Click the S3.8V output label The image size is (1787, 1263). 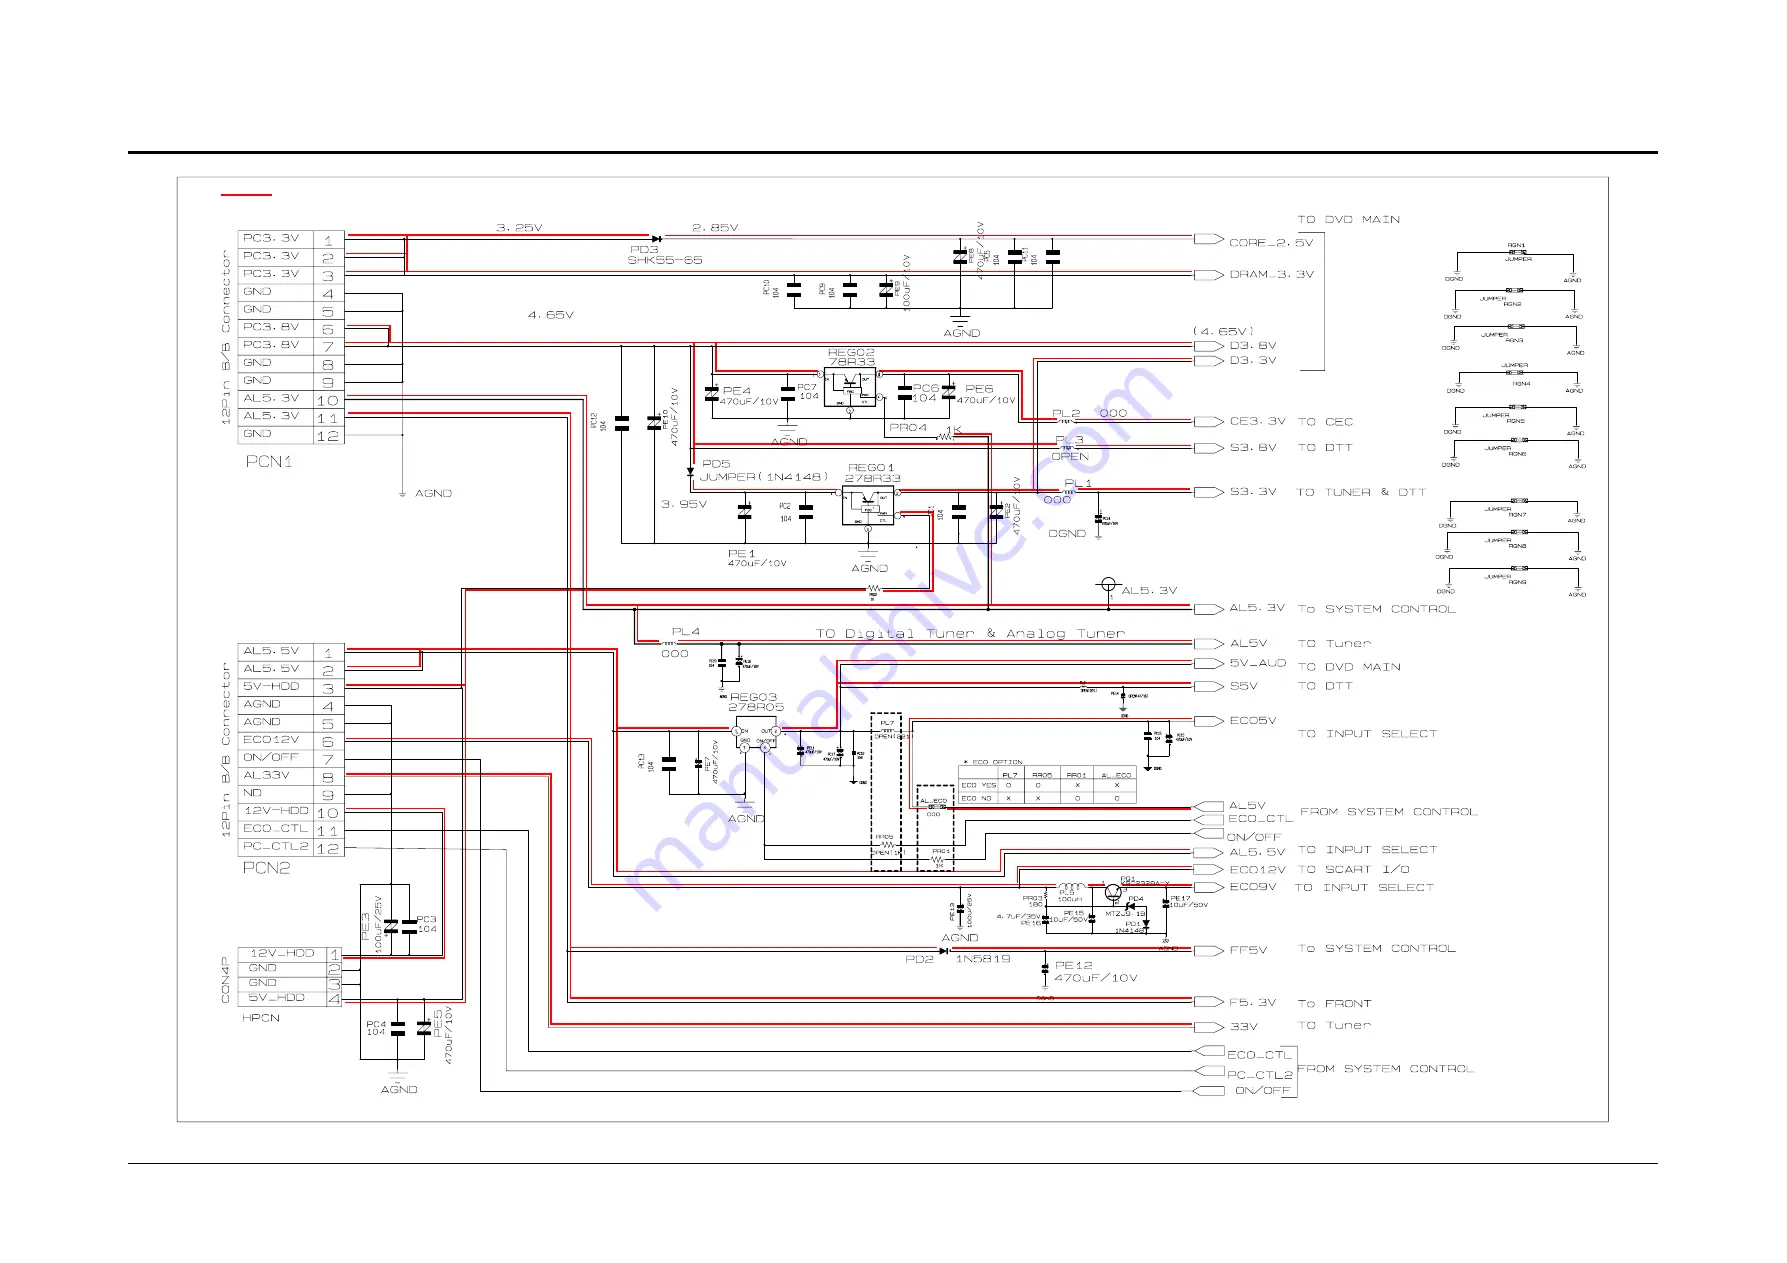coord(1253,448)
